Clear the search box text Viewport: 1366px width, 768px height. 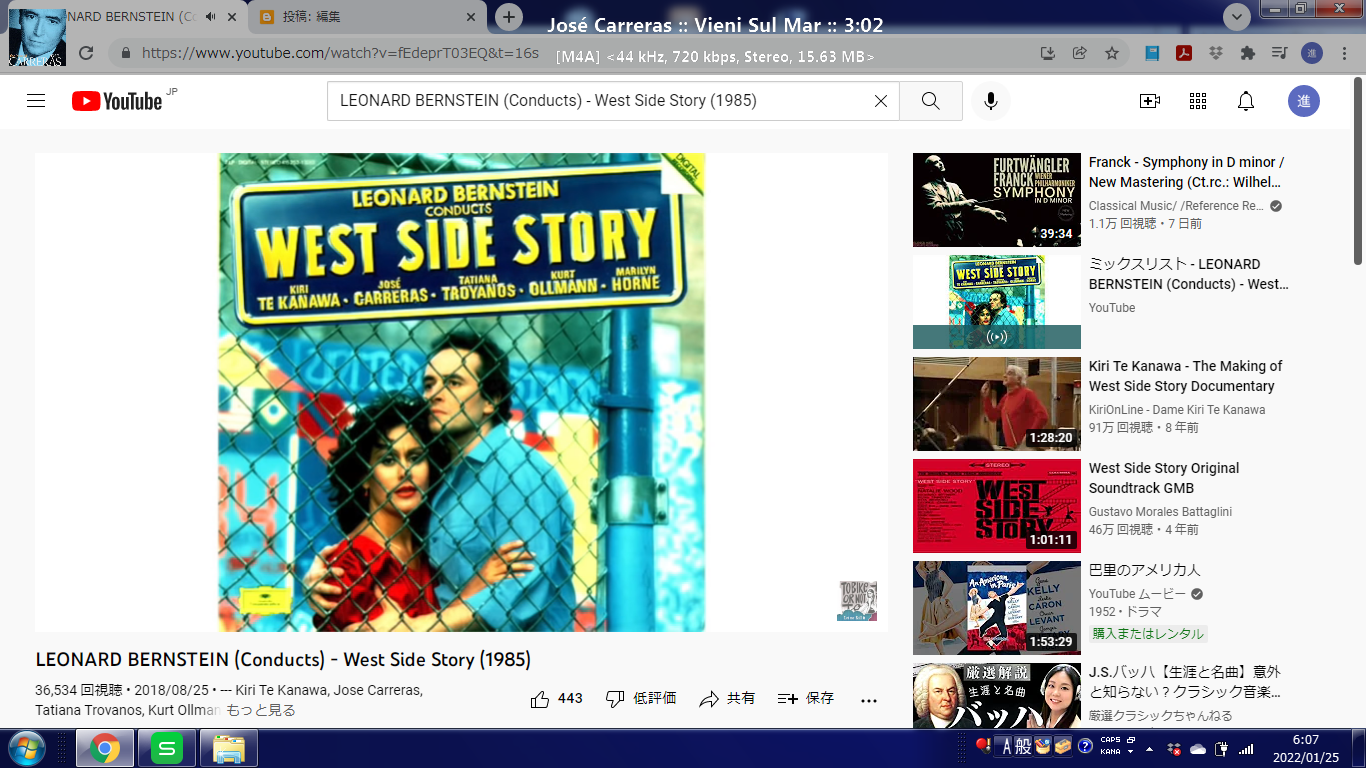point(881,101)
